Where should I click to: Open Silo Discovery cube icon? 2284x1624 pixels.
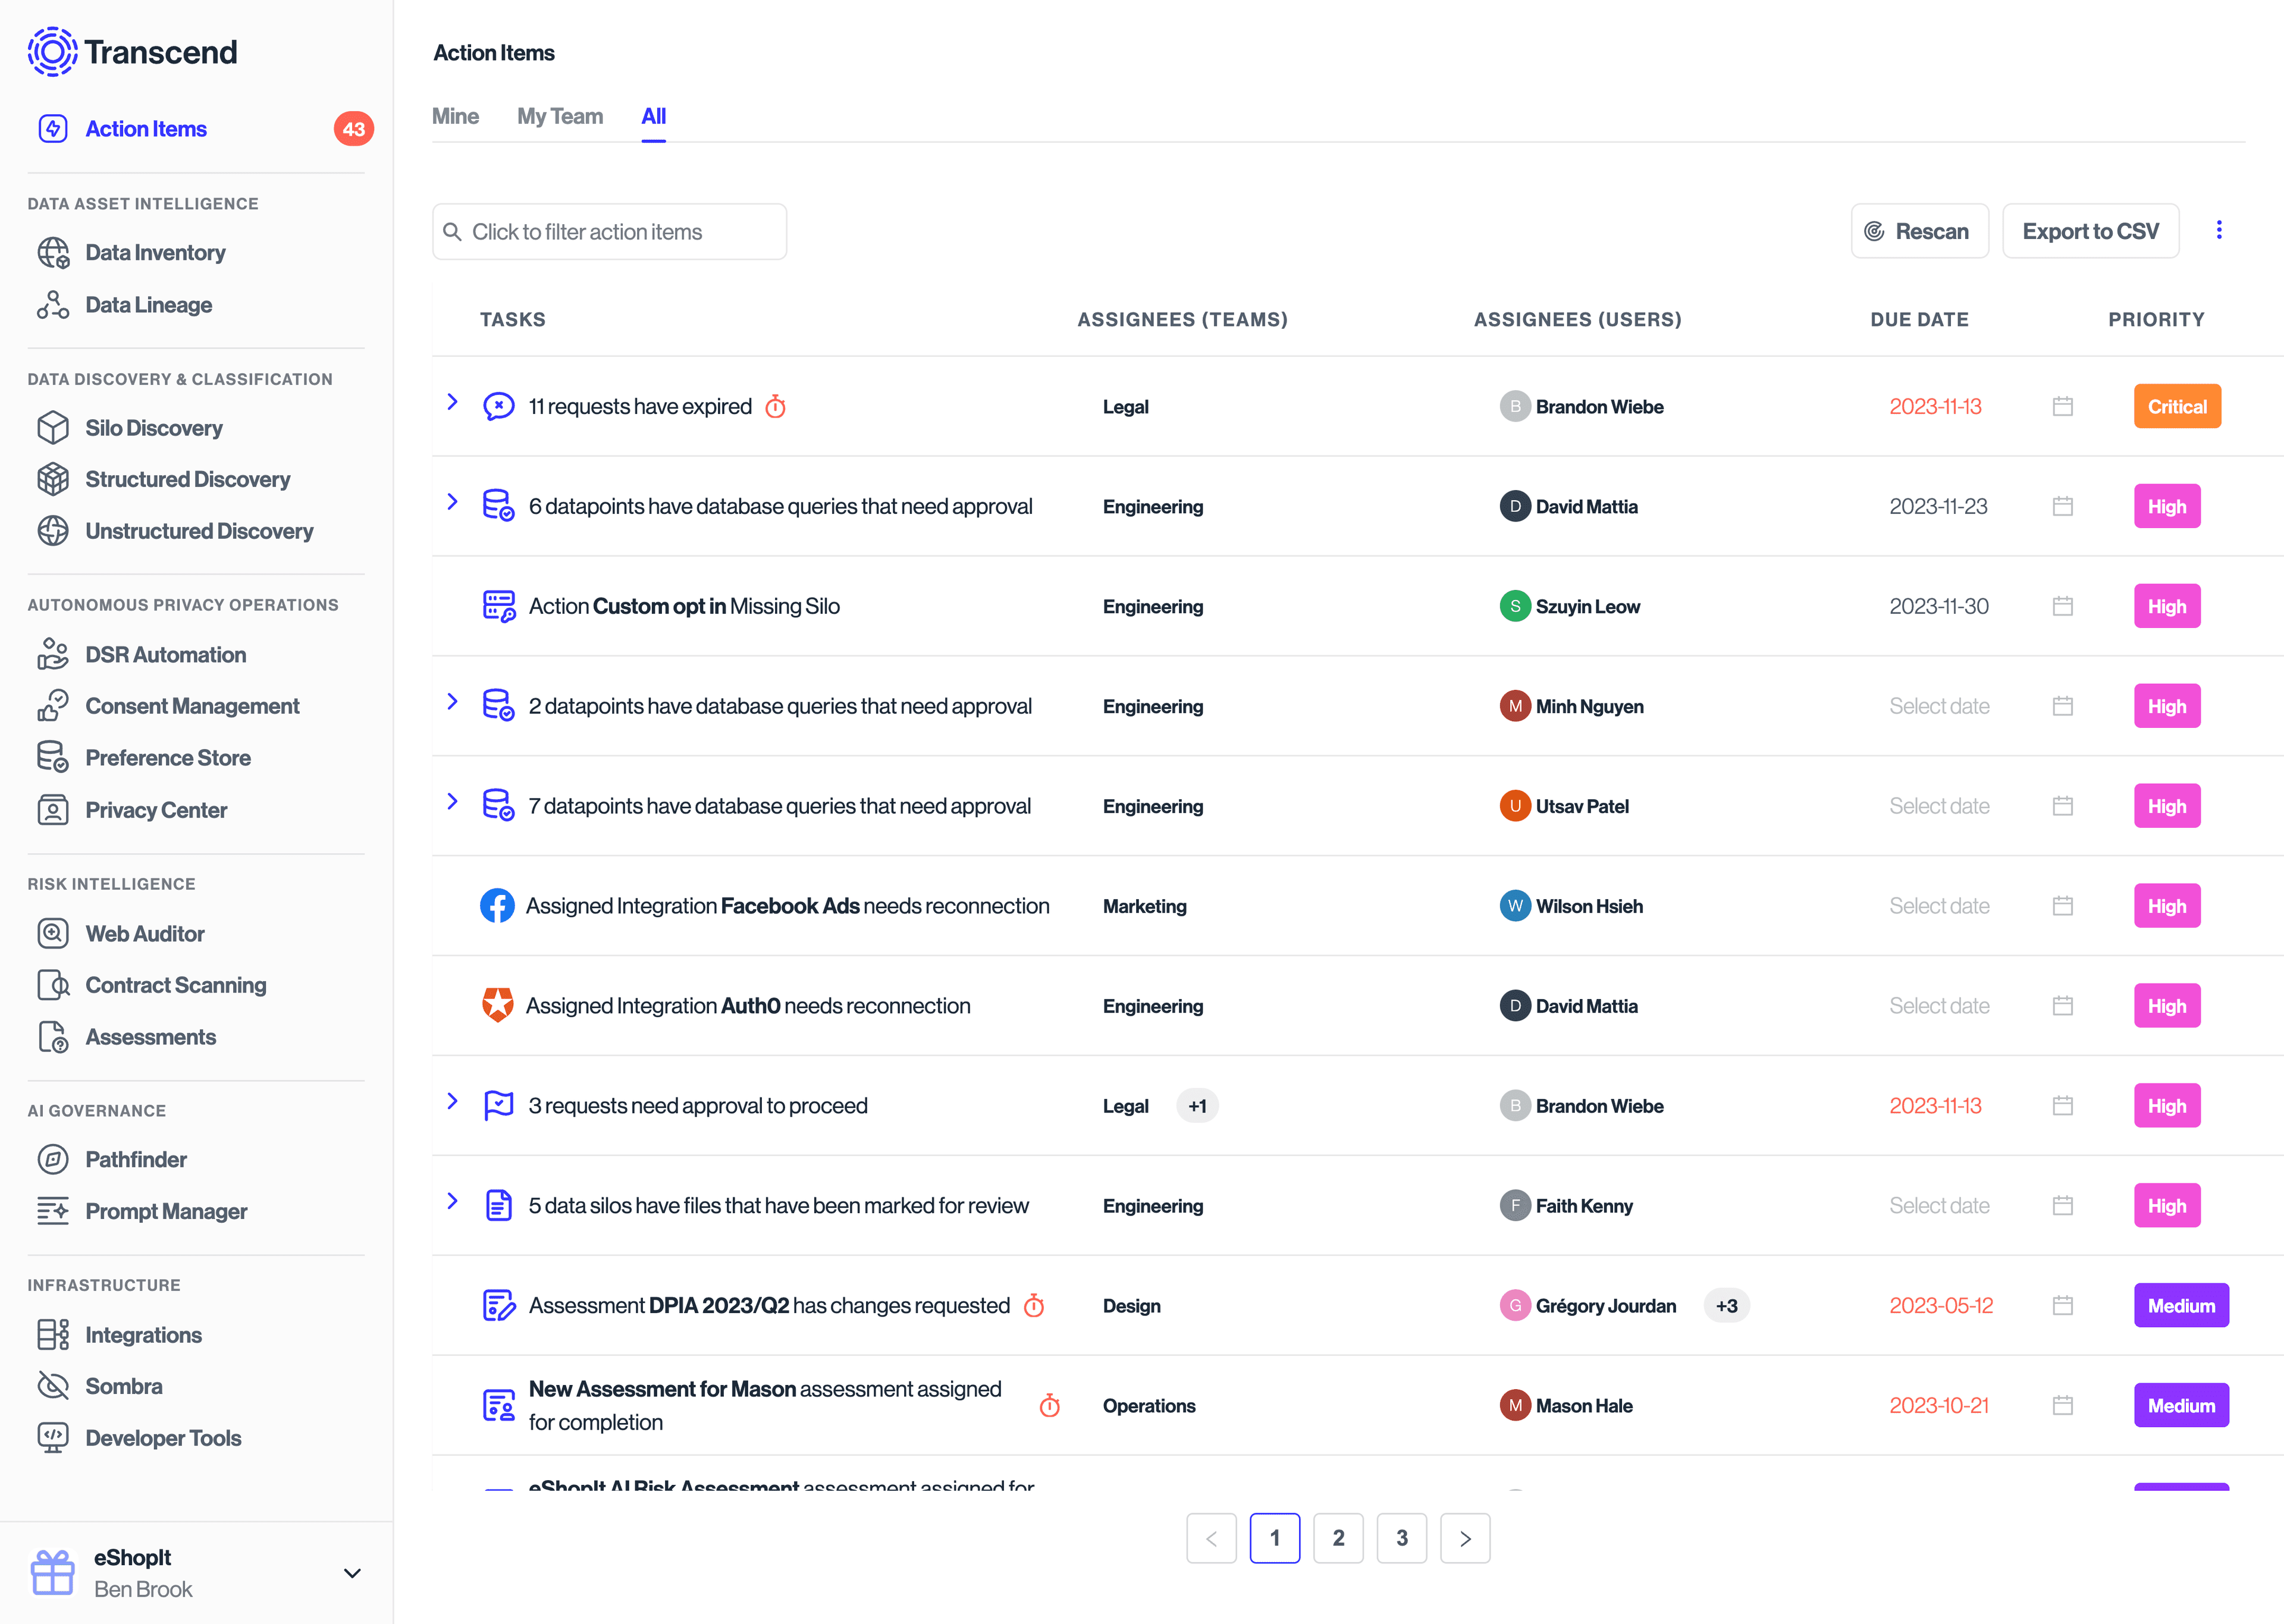tap(52, 428)
